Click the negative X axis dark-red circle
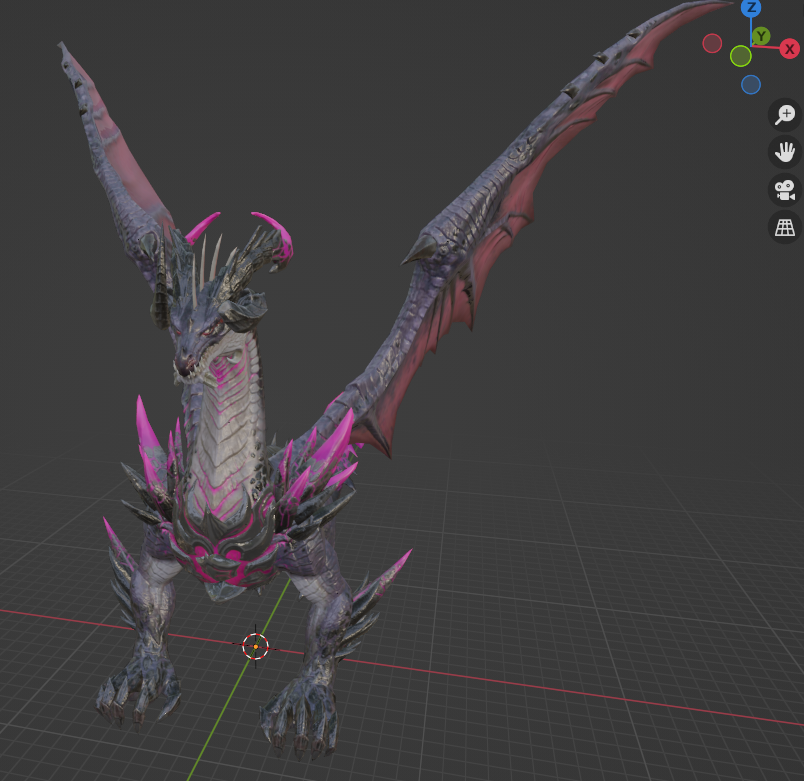 point(712,43)
